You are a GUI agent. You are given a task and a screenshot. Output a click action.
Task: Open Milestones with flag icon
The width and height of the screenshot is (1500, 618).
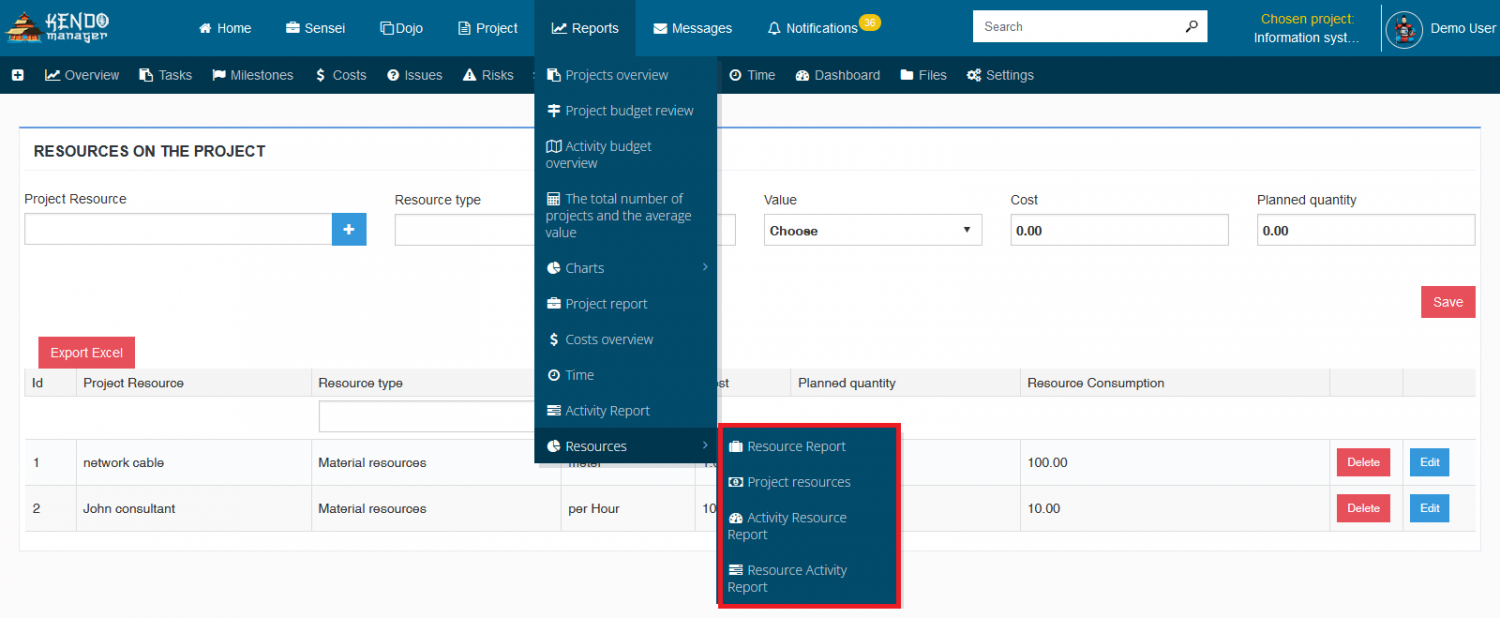253,75
